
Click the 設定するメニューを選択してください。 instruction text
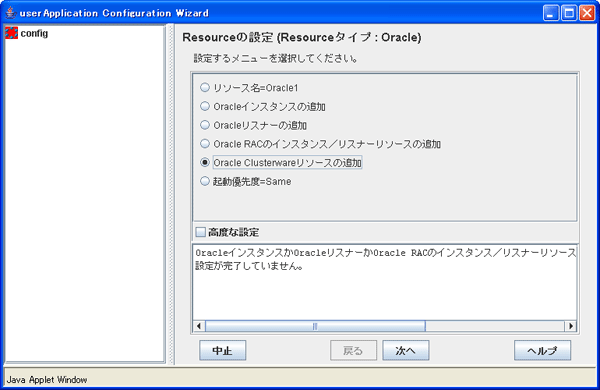[x=276, y=59]
